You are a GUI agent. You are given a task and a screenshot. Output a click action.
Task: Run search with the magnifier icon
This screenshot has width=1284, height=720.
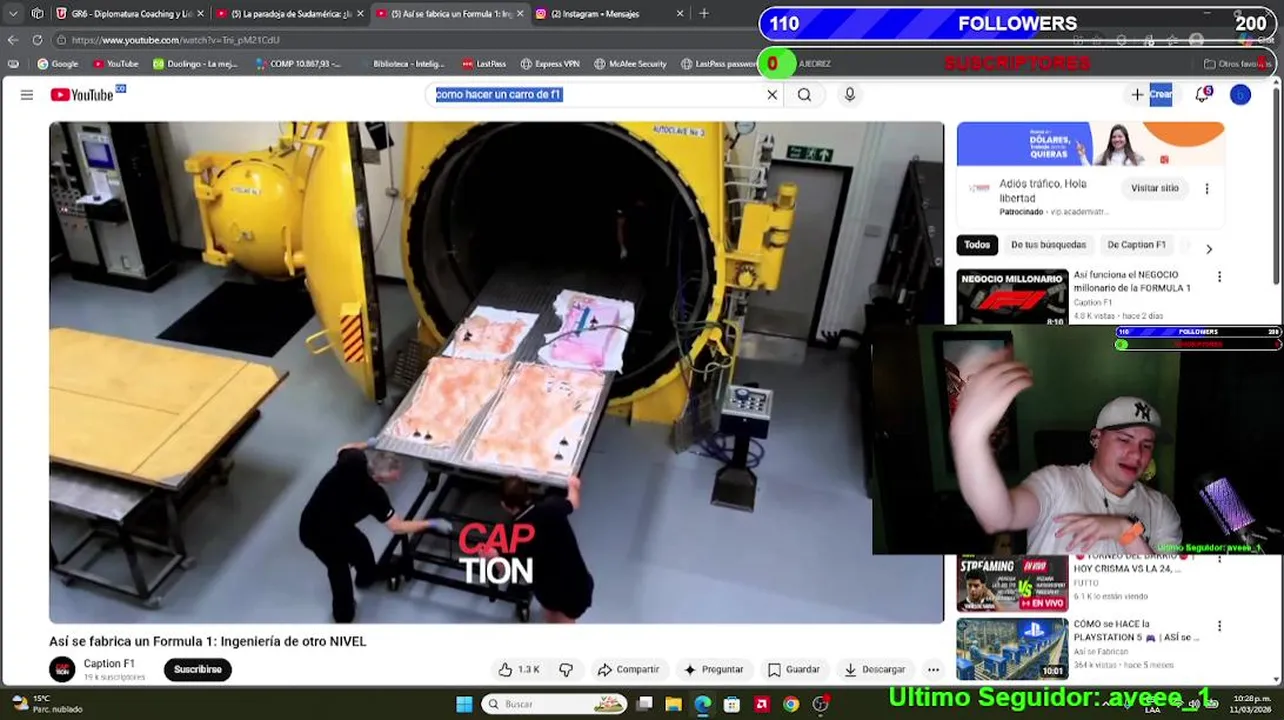[x=804, y=94]
